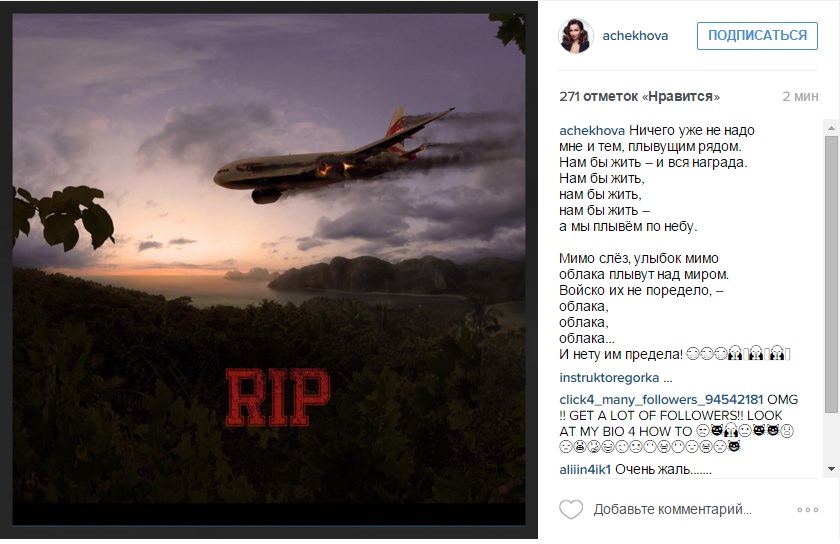Open the three-dots more options menu
The height and width of the screenshot is (544, 840).
807,510
